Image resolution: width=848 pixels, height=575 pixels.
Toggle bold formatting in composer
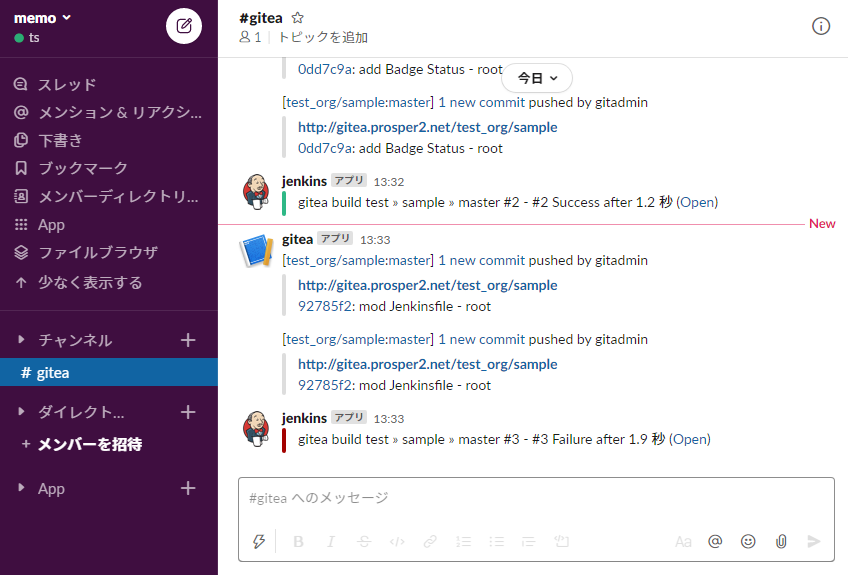click(298, 541)
